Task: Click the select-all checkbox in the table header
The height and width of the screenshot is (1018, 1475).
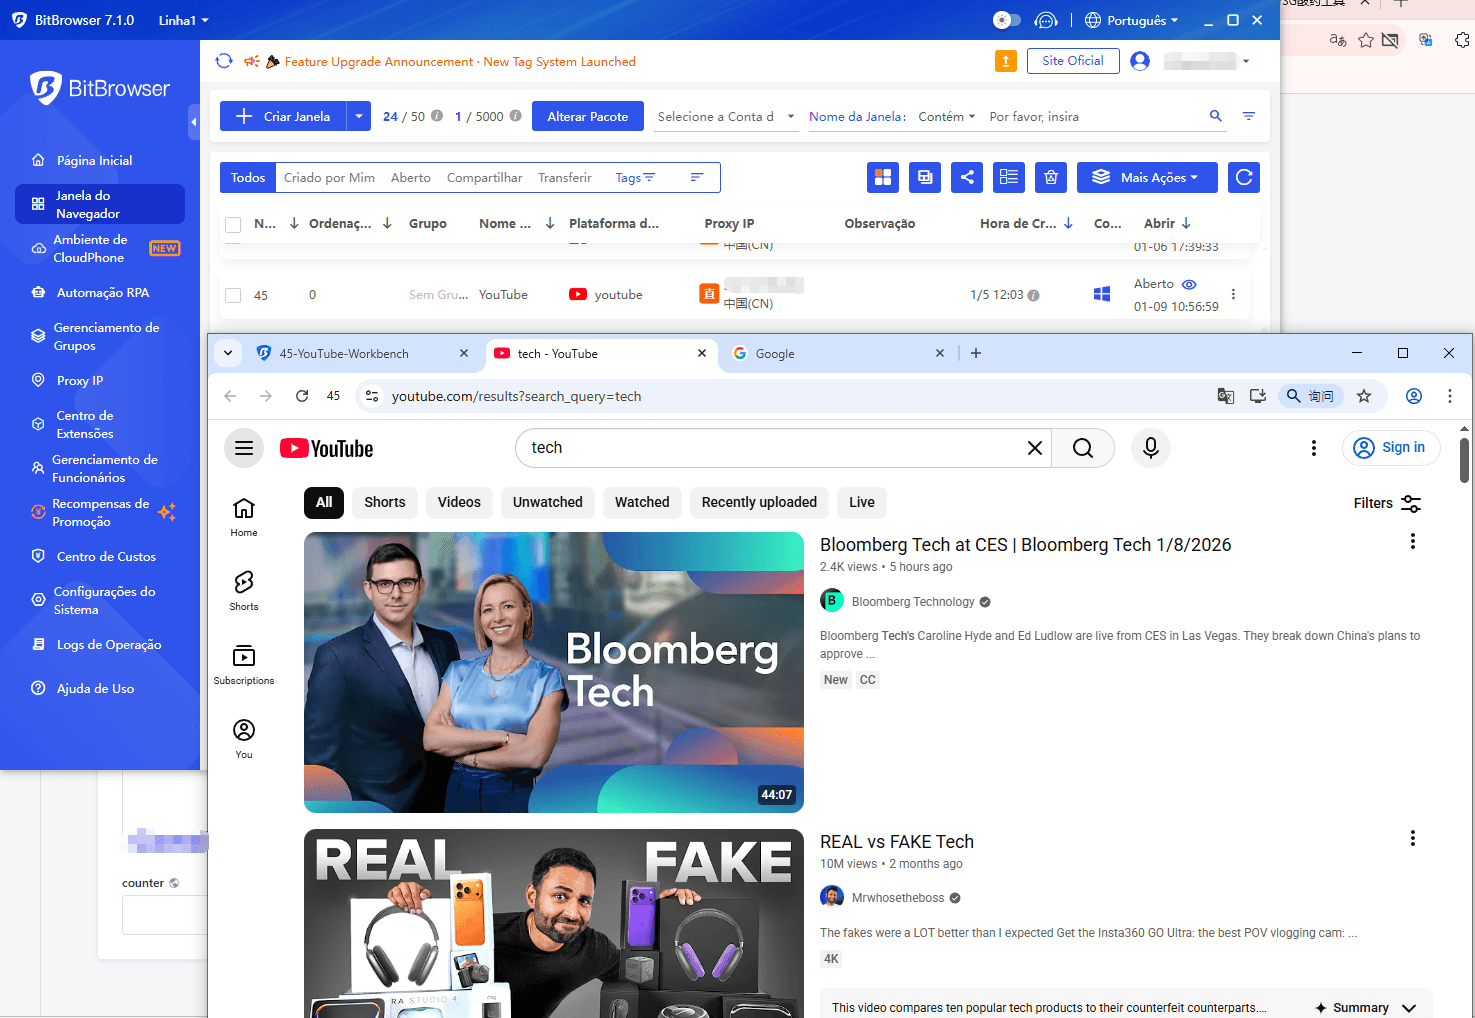Action: [x=233, y=223]
